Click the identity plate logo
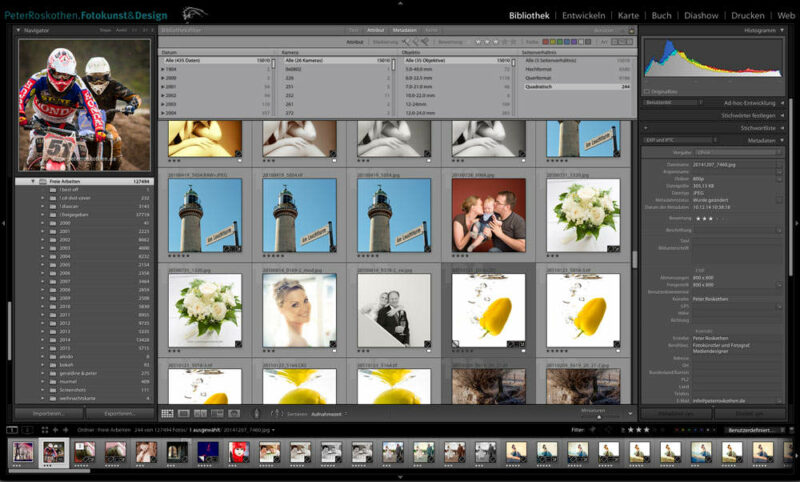The height and width of the screenshot is (482, 800). pos(194,13)
